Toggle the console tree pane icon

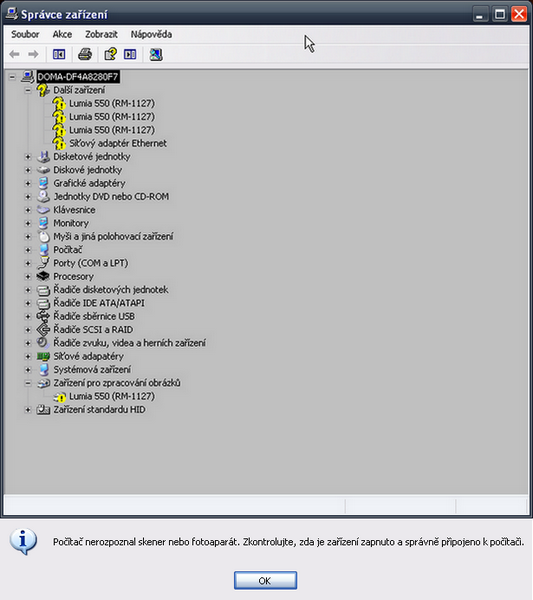tap(59, 54)
